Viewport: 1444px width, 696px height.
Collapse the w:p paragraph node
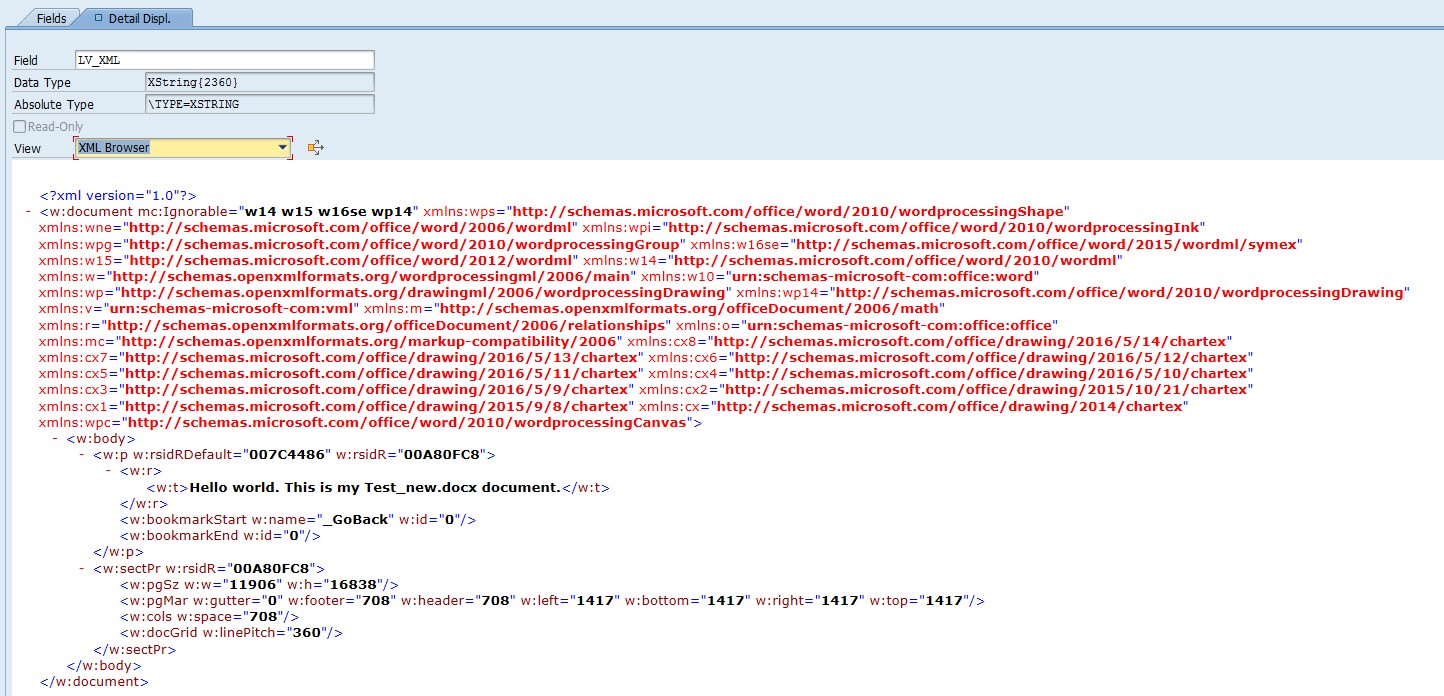tap(82, 455)
